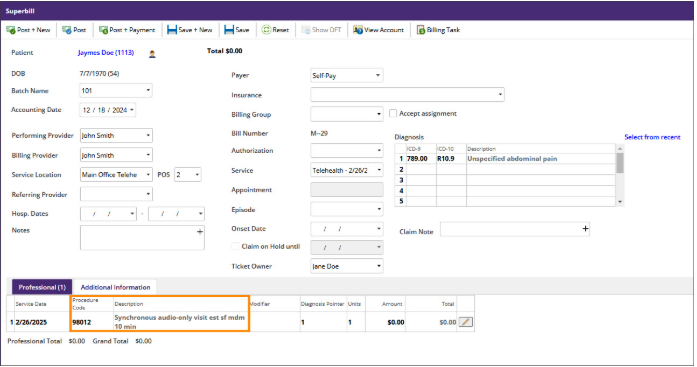Open the Claim on Hold date picker
Screen dimensions: 697x367
click(x=378, y=247)
